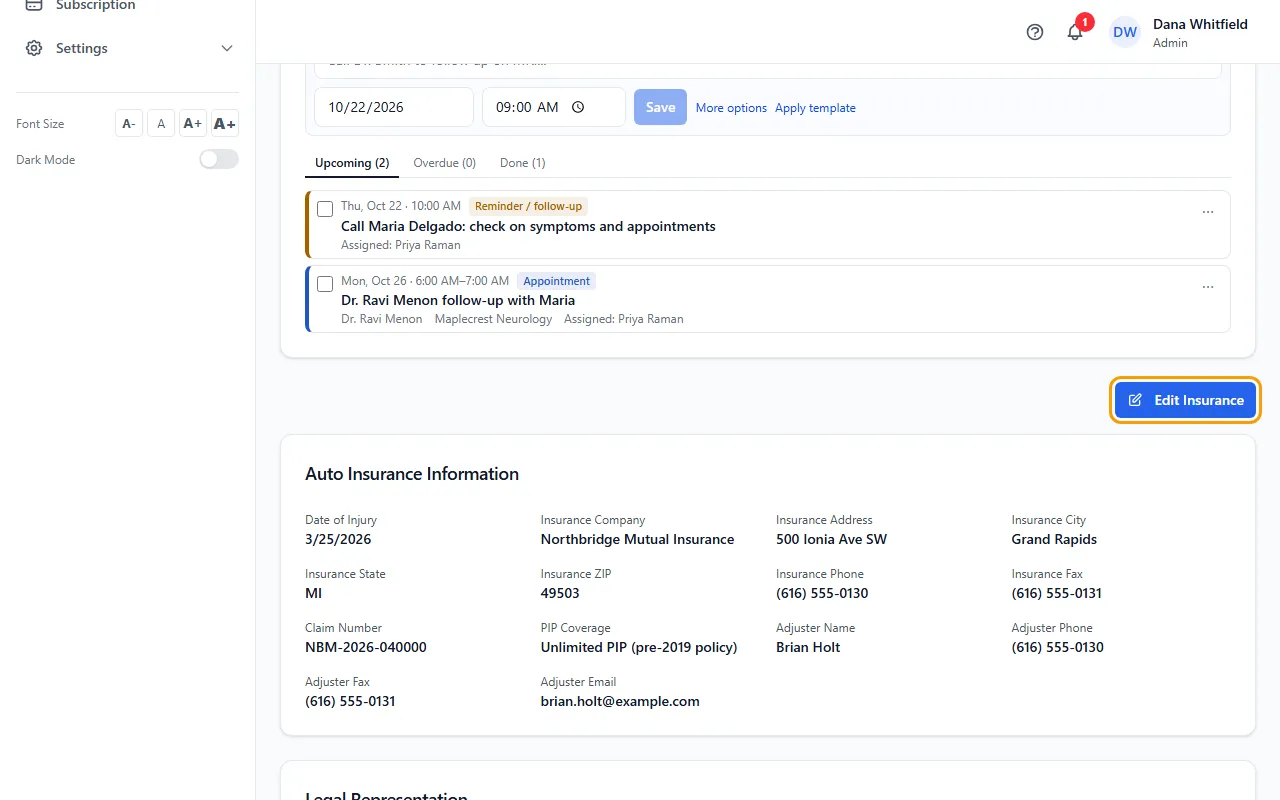Open the notifications bell
Screen dimensions: 1280x800
[1075, 32]
